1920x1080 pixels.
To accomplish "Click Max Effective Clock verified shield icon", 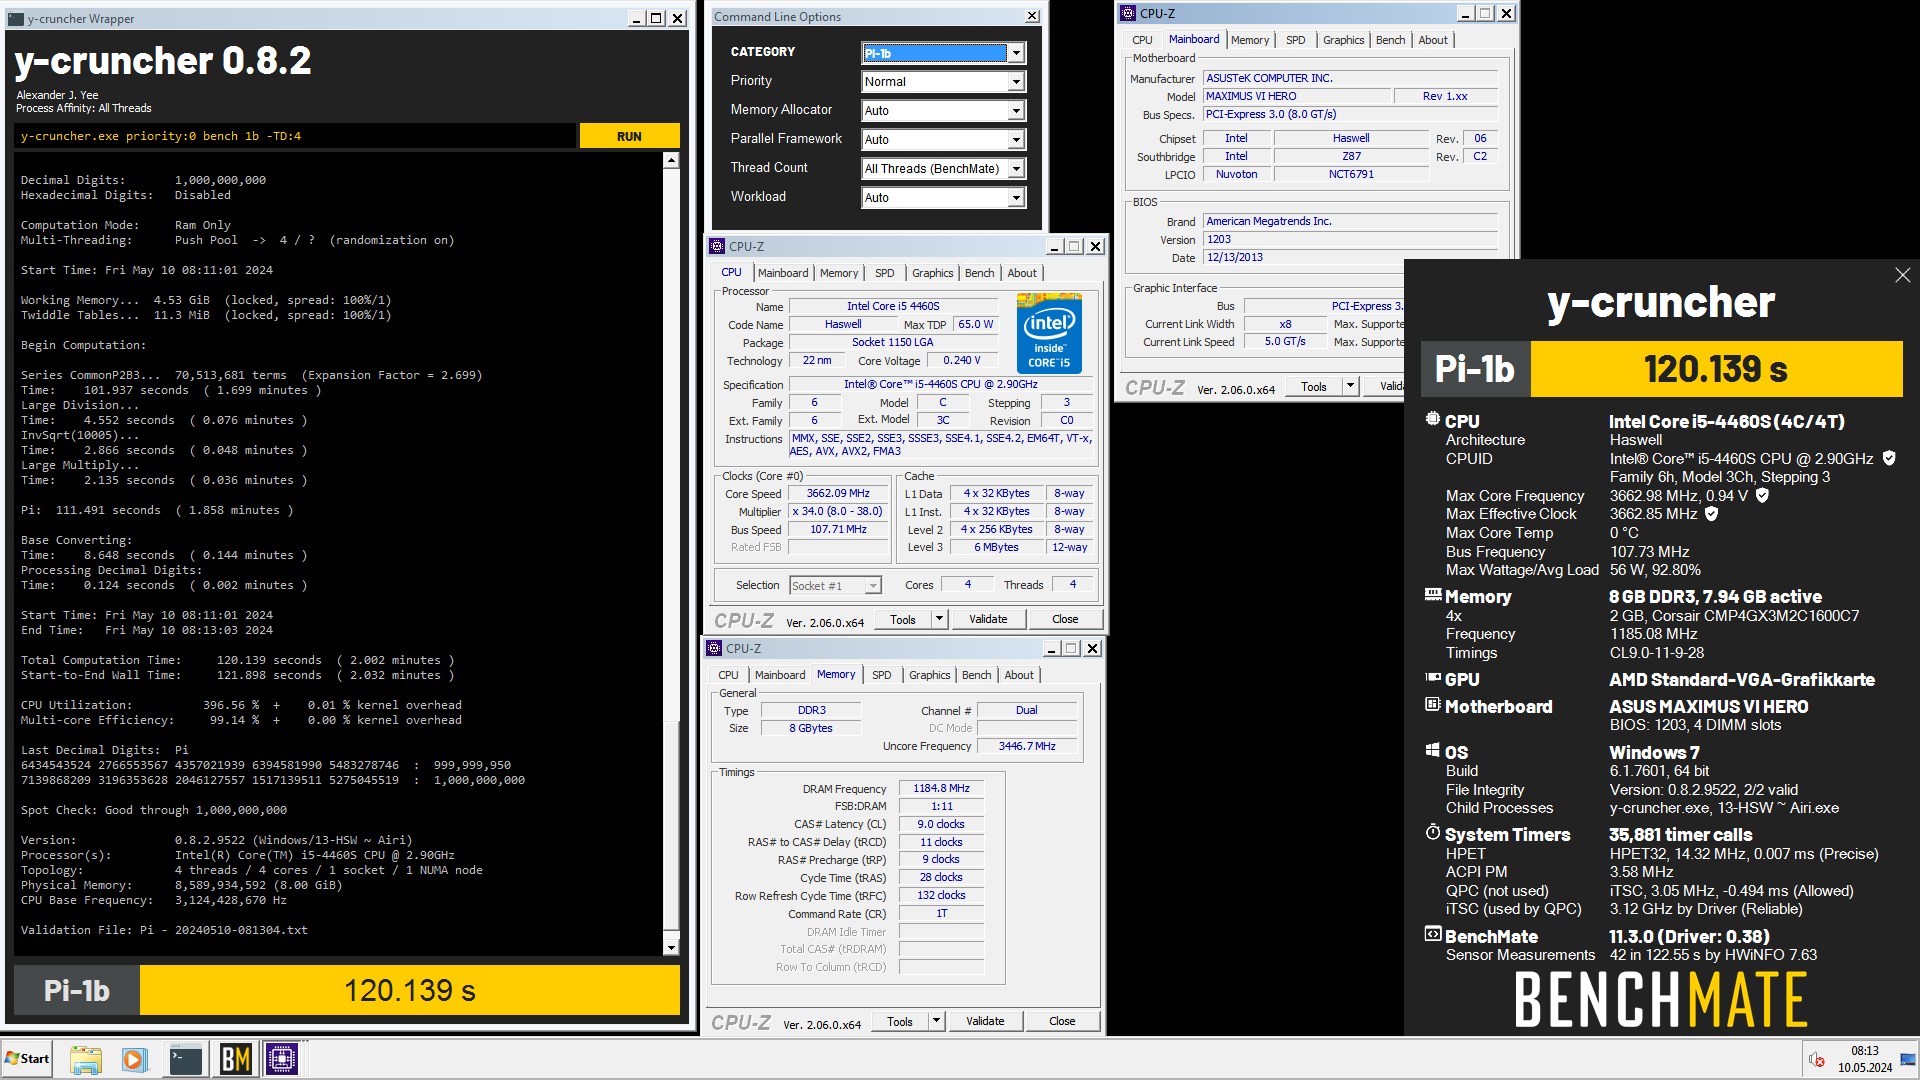I will pos(1711,513).
